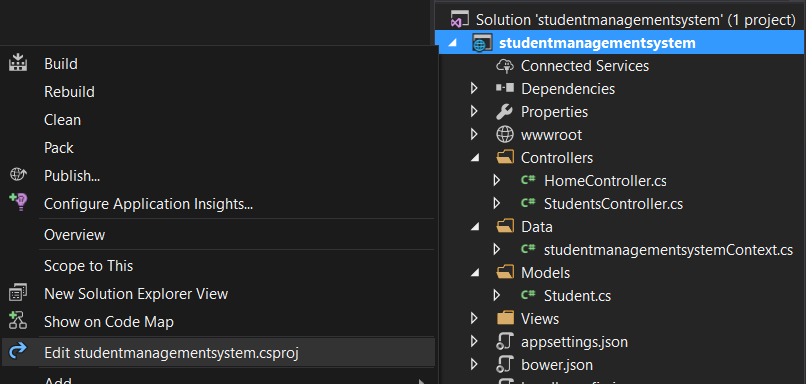Click the New Solution Explorer View icon
This screenshot has height=384, width=806.
click(x=18, y=293)
